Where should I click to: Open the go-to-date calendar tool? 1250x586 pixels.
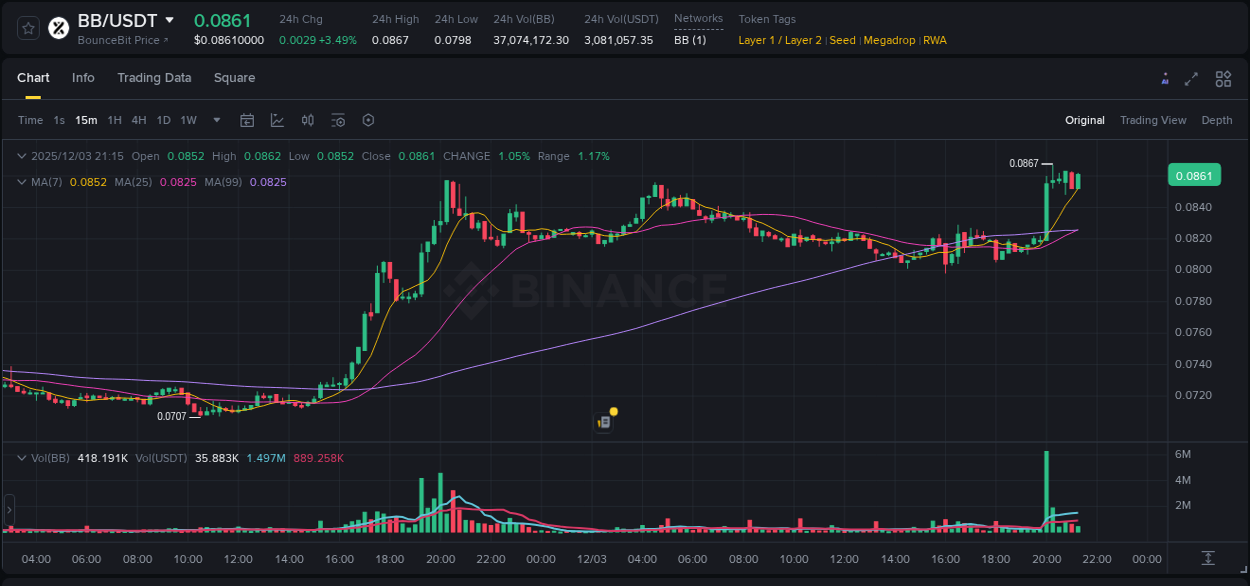click(247, 120)
